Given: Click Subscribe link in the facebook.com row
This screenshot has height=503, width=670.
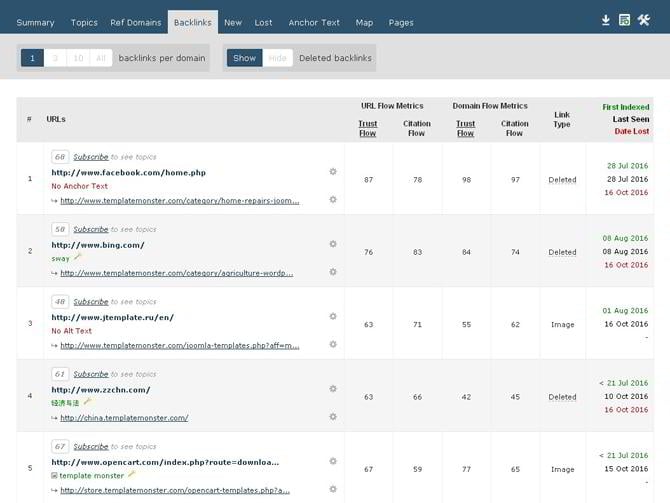Looking at the screenshot, I should [x=91, y=157].
